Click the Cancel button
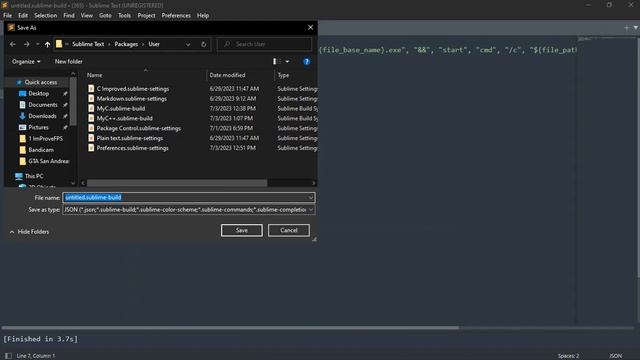Image resolution: width=640 pixels, height=360 pixels. 289,230
